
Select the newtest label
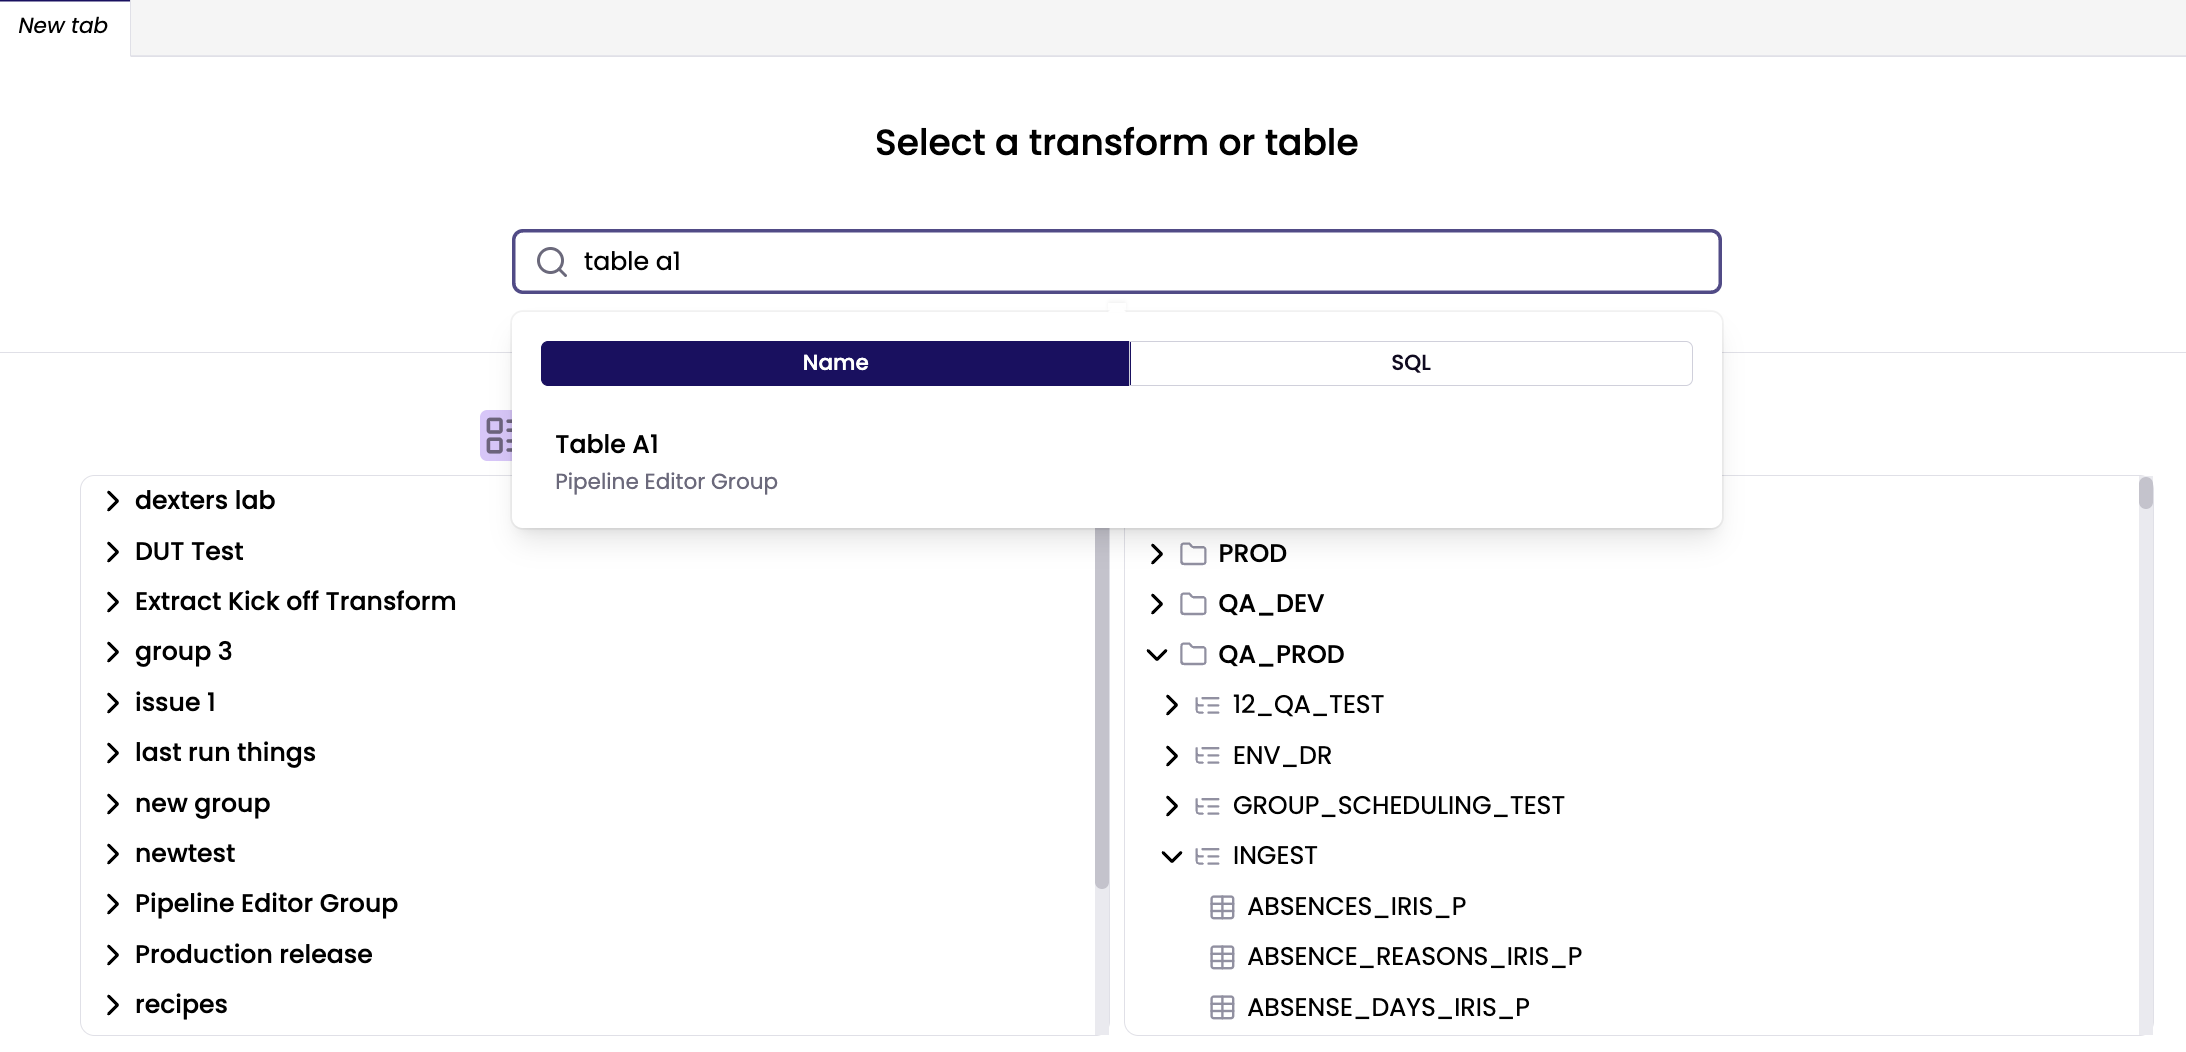[185, 853]
